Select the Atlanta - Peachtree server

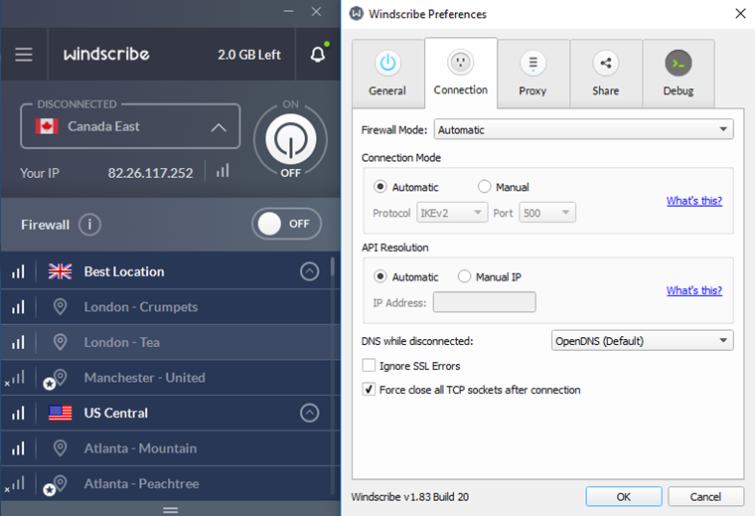tap(166, 484)
